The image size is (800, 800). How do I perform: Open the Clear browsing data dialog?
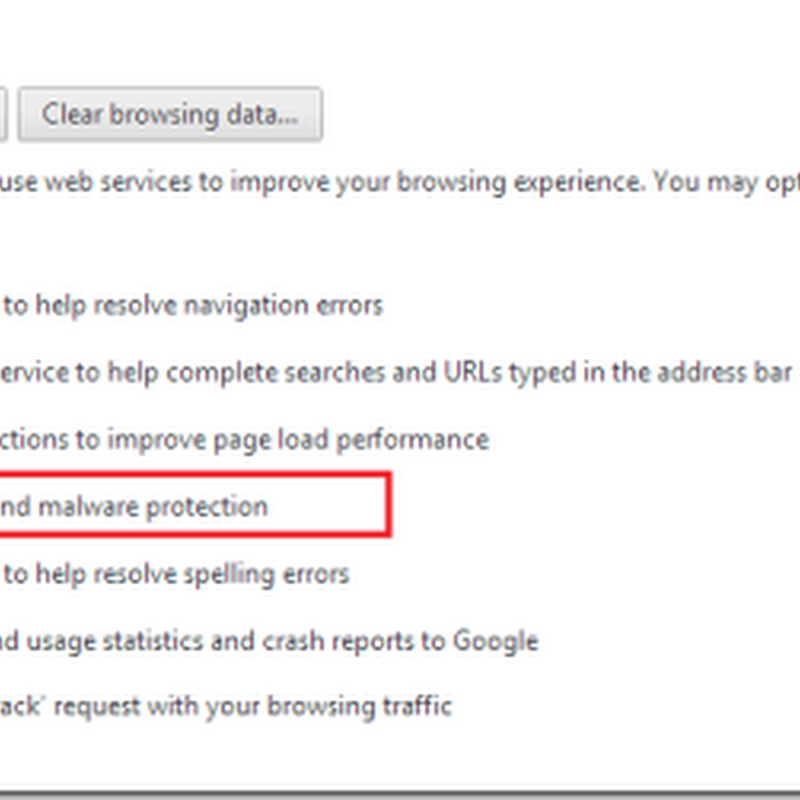click(x=170, y=114)
